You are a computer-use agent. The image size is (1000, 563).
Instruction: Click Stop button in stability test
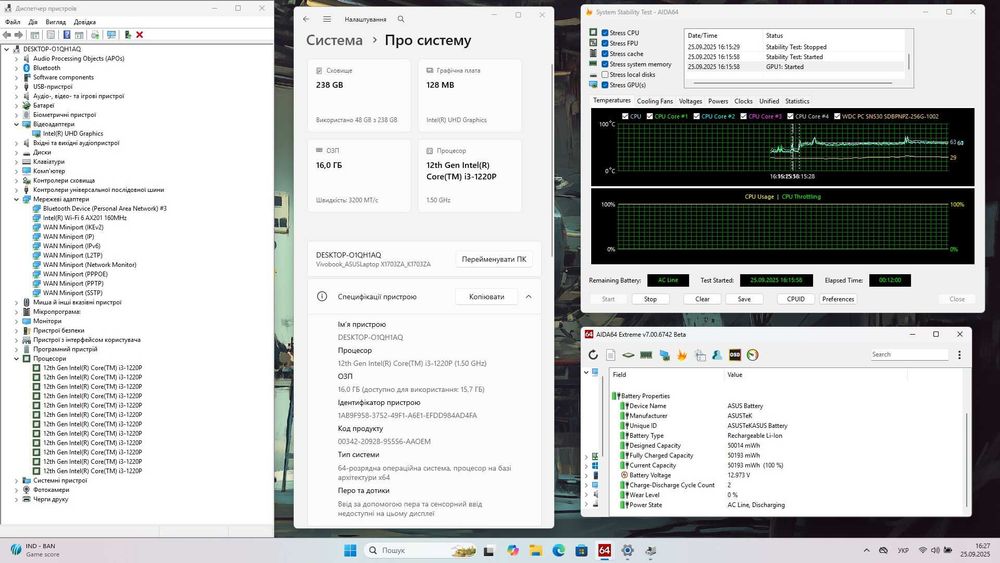tap(650, 299)
